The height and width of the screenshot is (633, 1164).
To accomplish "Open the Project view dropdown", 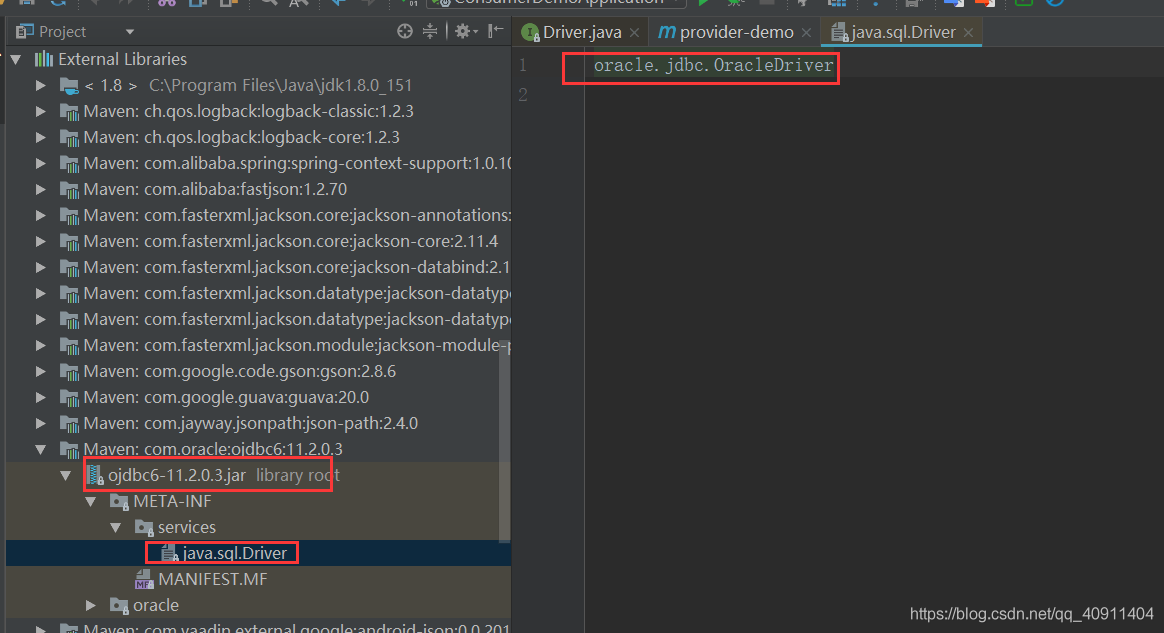I will point(130,32).
